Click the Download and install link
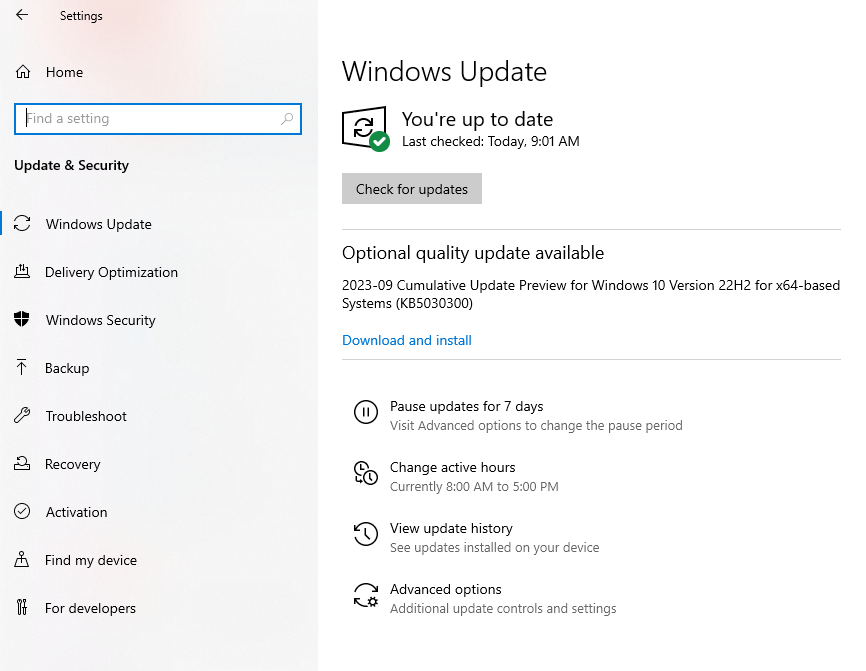Screen dimensions: 866x671 pos(407,340)
